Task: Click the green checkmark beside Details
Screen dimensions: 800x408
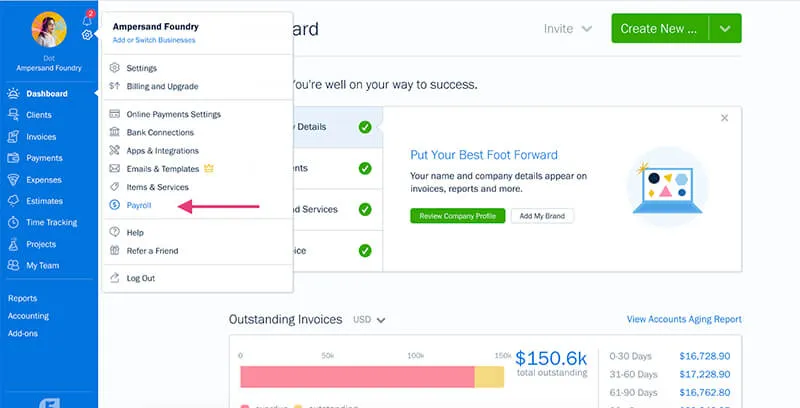Action: pos(365,127)
